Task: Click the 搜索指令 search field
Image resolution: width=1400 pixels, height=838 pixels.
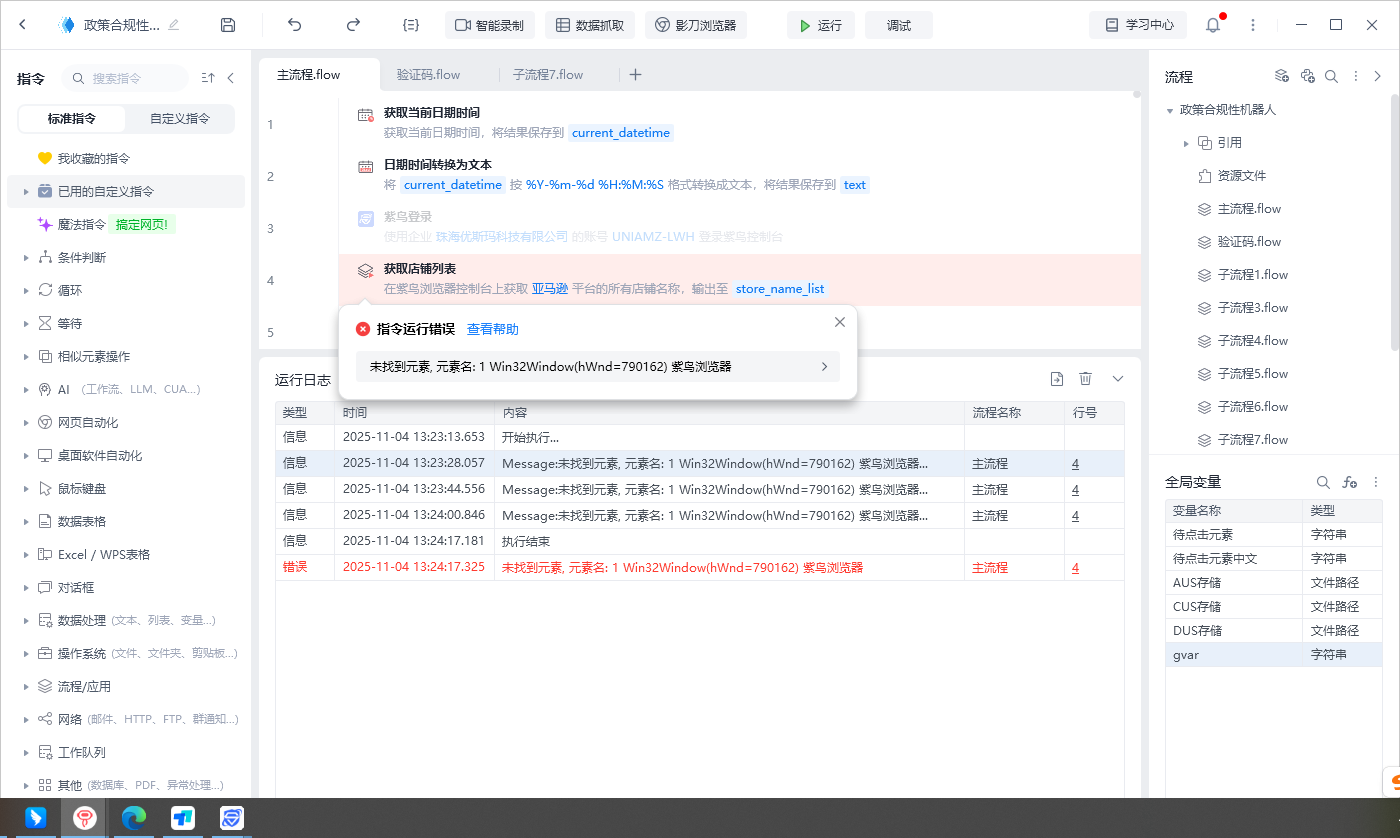Action: click(x=125, y=78)
